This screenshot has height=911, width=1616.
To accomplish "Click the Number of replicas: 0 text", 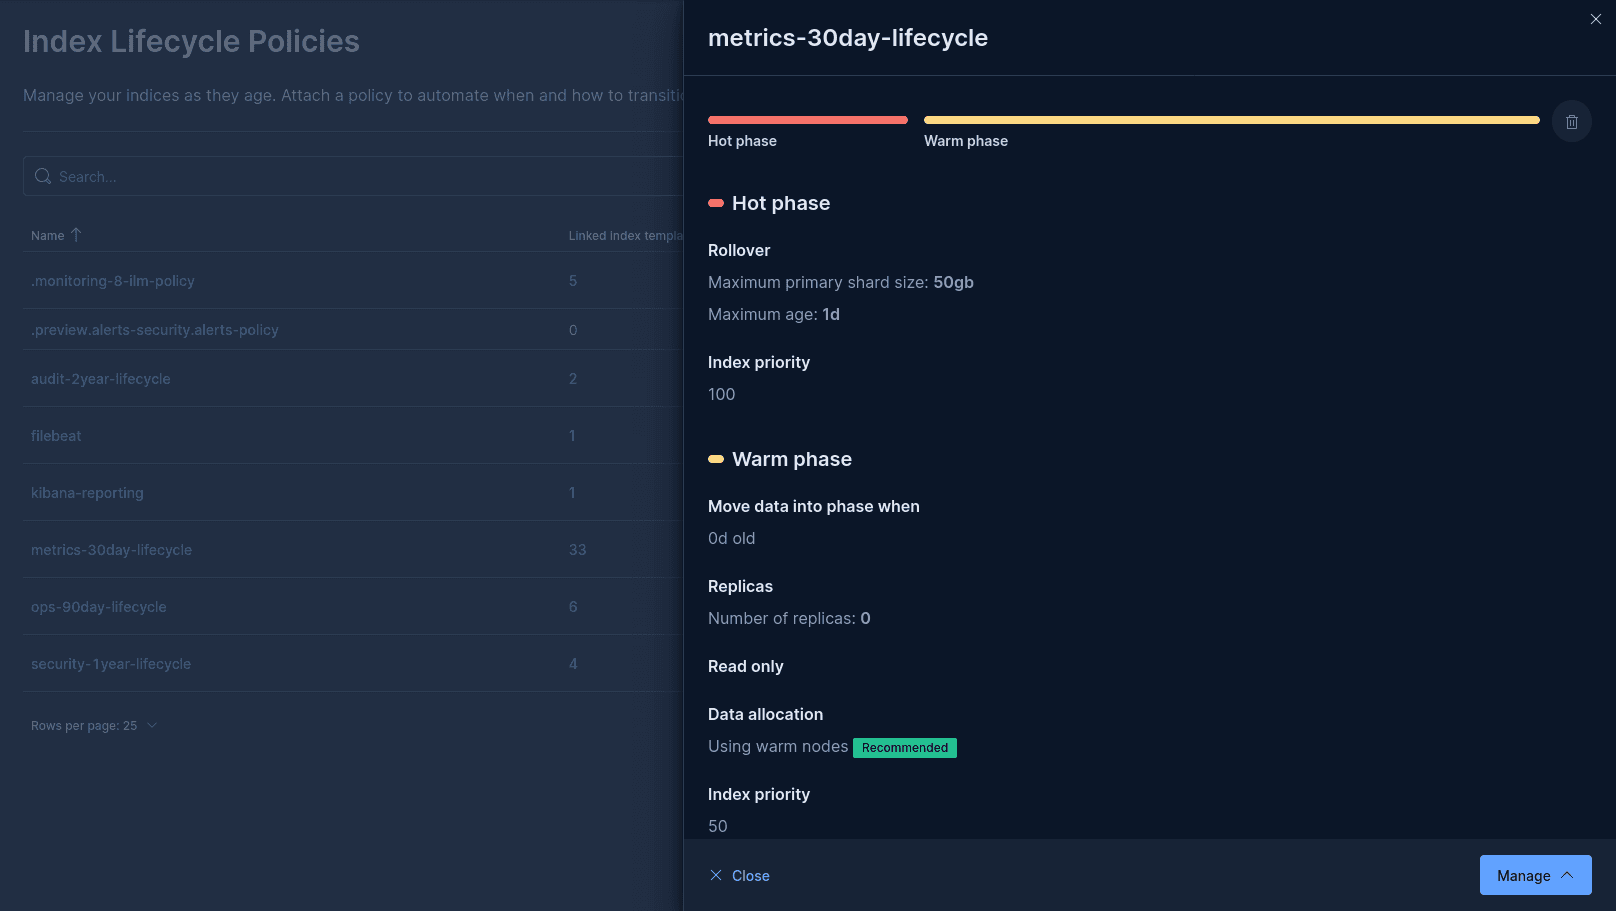I will (789, 618).
